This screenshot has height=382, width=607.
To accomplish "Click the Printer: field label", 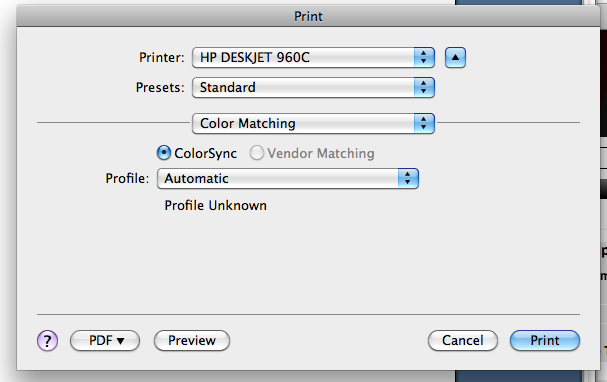I will click(162, 58).
